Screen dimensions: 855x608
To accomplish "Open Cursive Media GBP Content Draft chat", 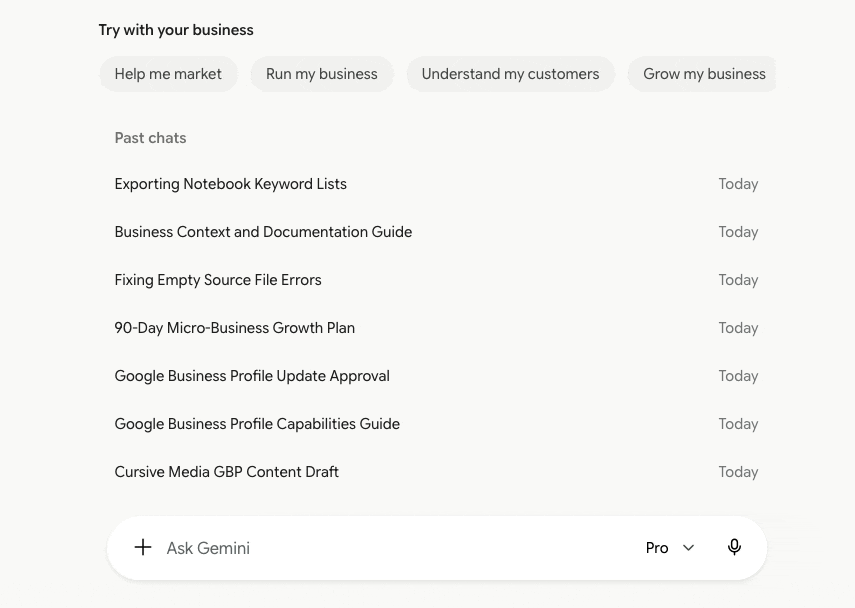I will pyautogui.click(x=436, y=472).
